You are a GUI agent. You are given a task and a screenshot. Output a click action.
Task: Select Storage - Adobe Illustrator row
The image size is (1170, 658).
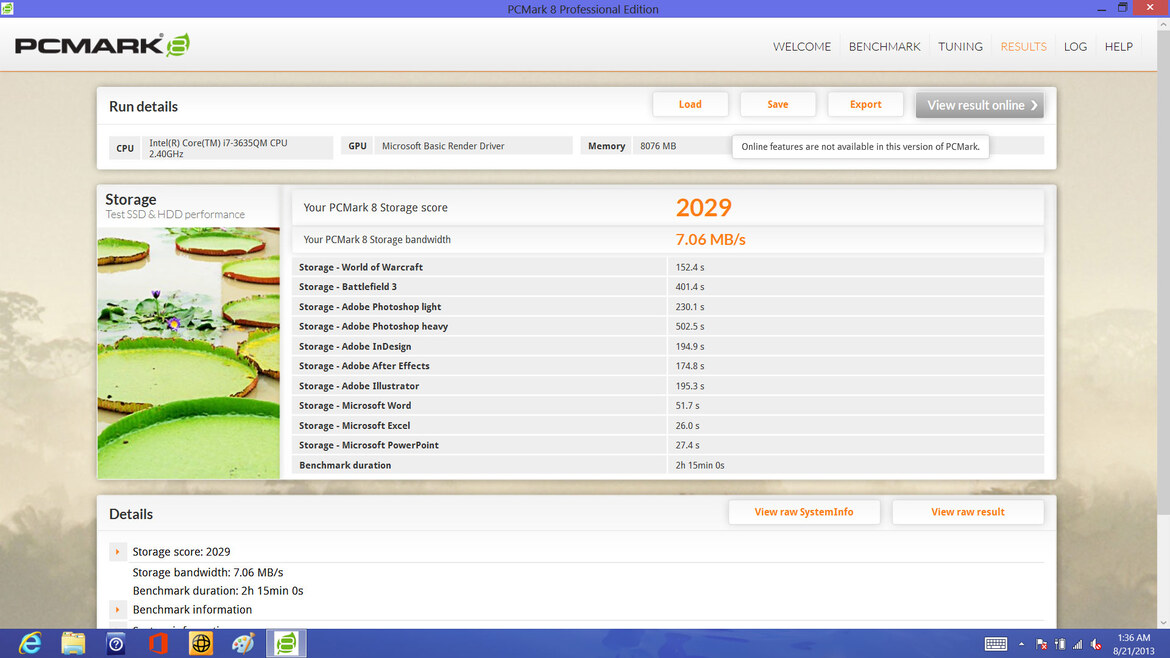tap(668, 386)
